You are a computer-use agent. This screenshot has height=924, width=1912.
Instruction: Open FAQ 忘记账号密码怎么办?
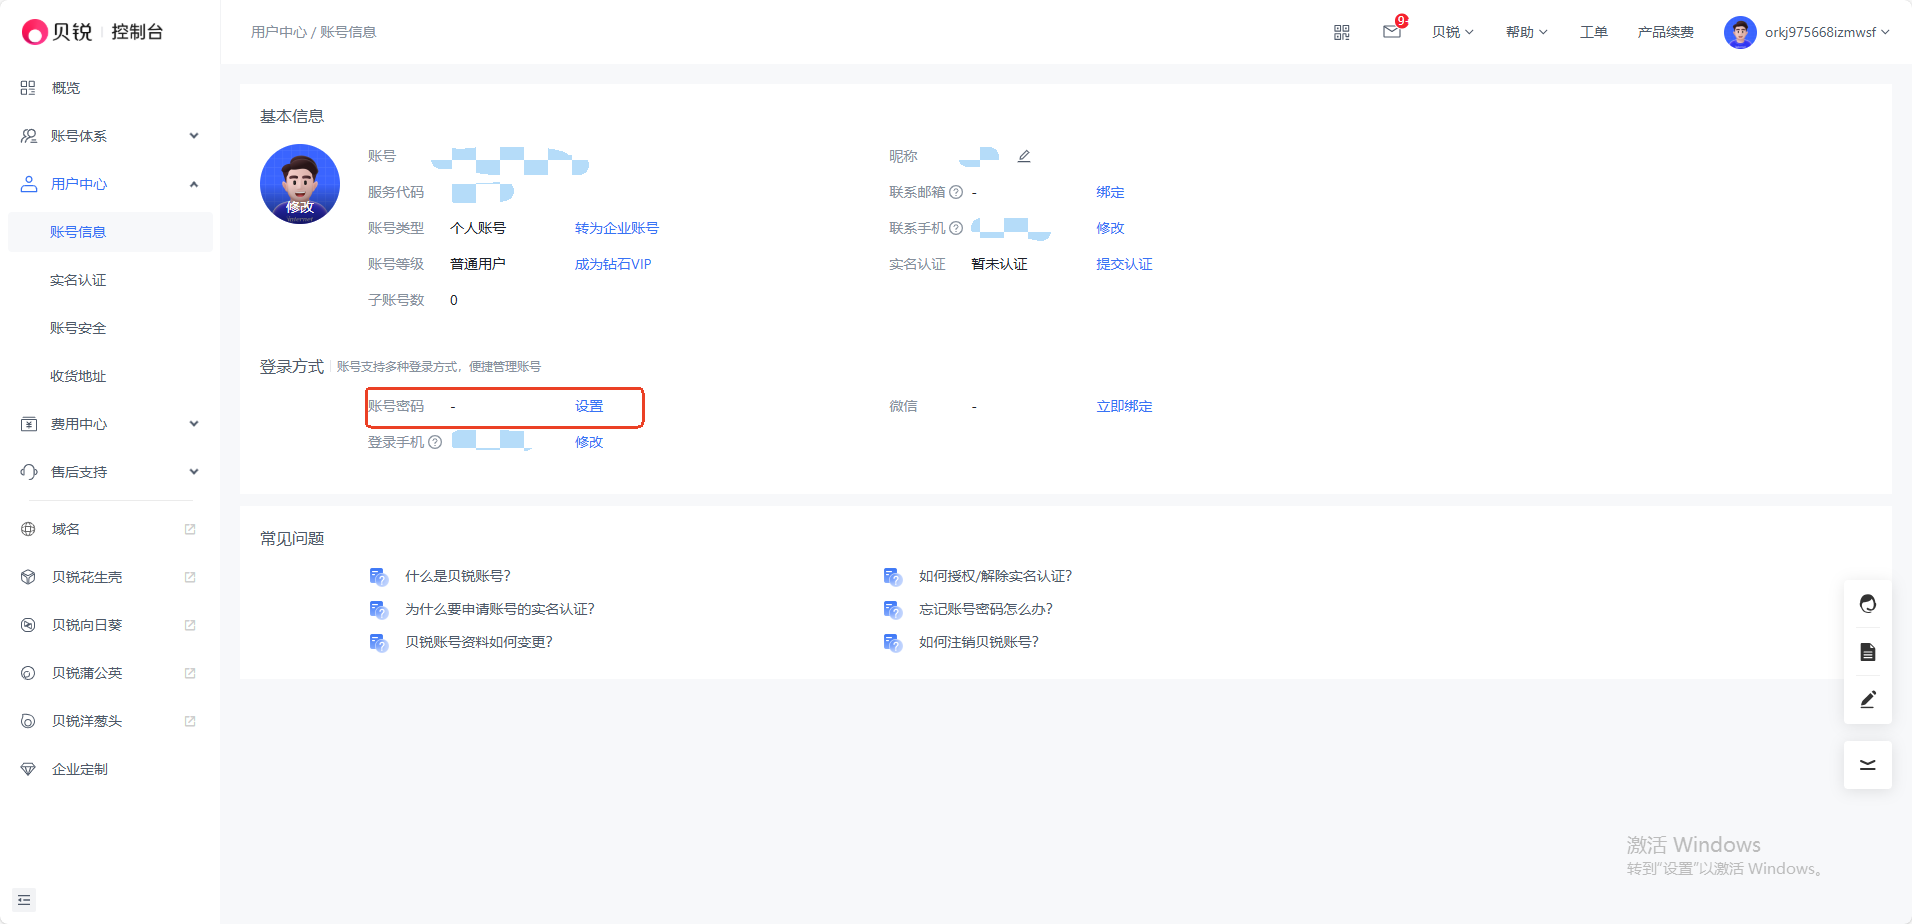985,609
